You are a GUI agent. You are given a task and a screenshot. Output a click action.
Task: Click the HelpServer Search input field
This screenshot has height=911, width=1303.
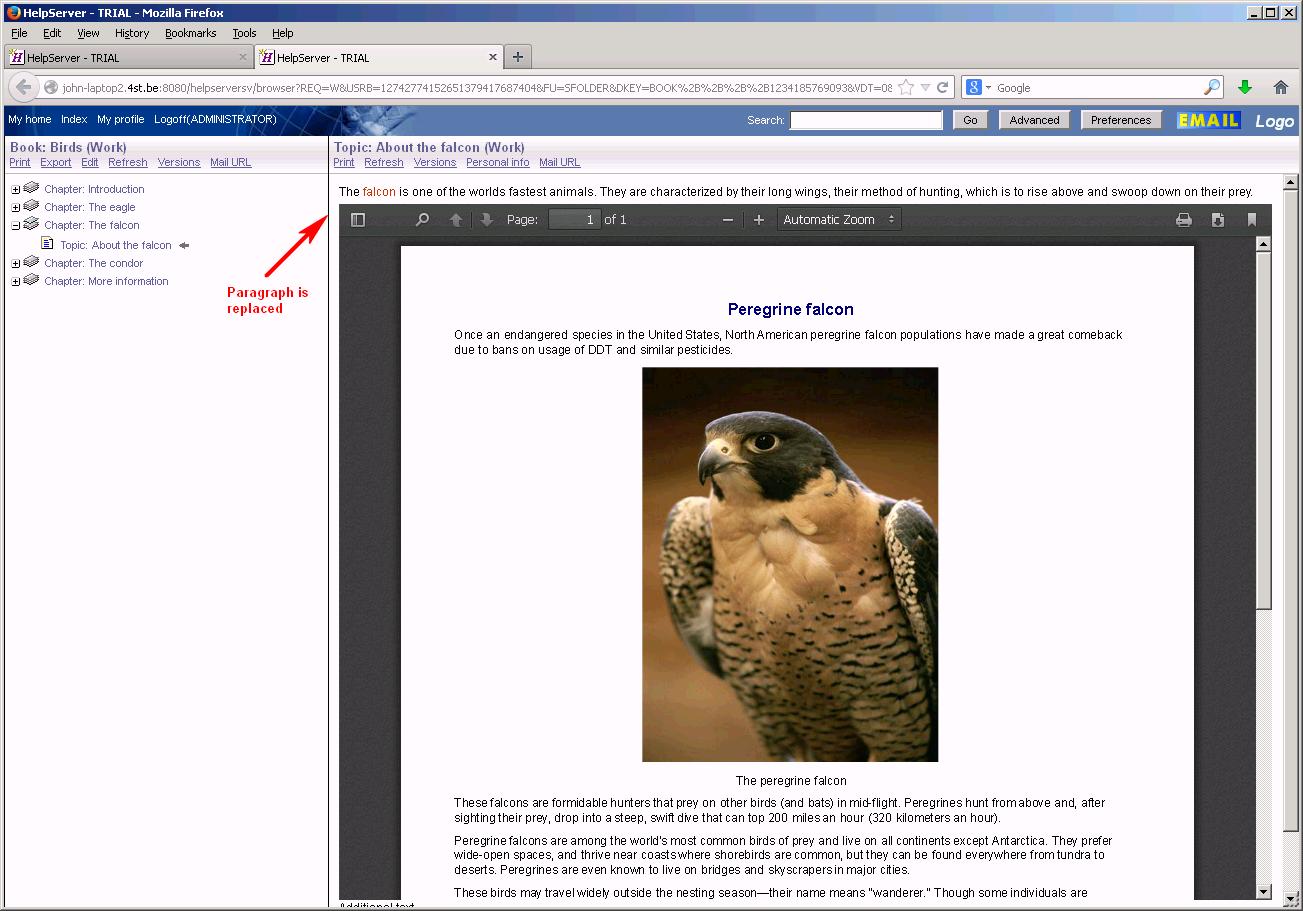pyautogui.click(x=866, y=120)
